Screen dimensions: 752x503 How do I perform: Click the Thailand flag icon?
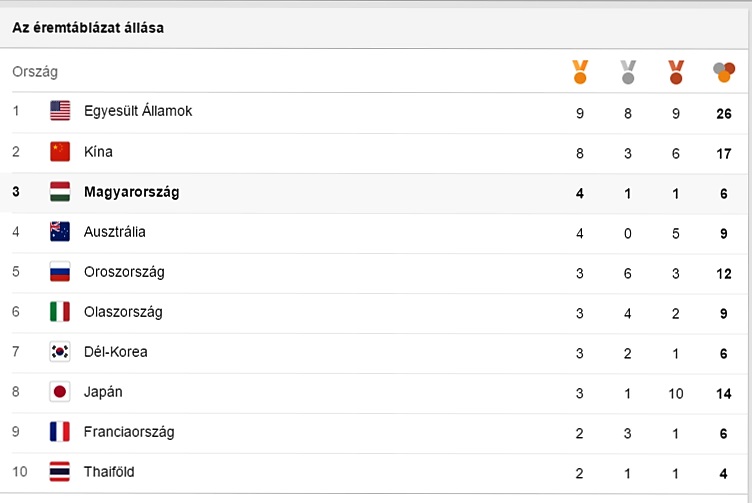(x=60, y=472)
